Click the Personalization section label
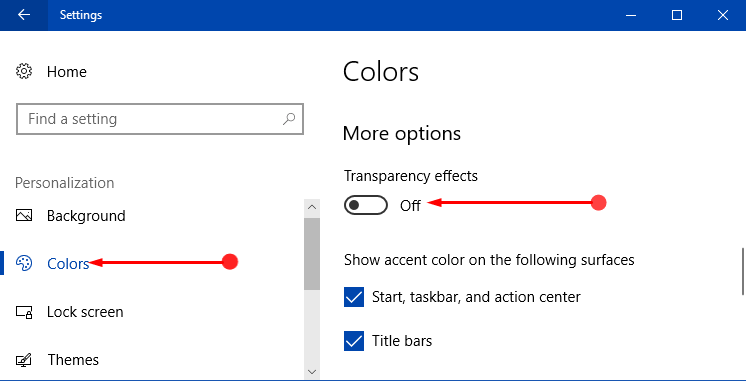 pos(65,183)
